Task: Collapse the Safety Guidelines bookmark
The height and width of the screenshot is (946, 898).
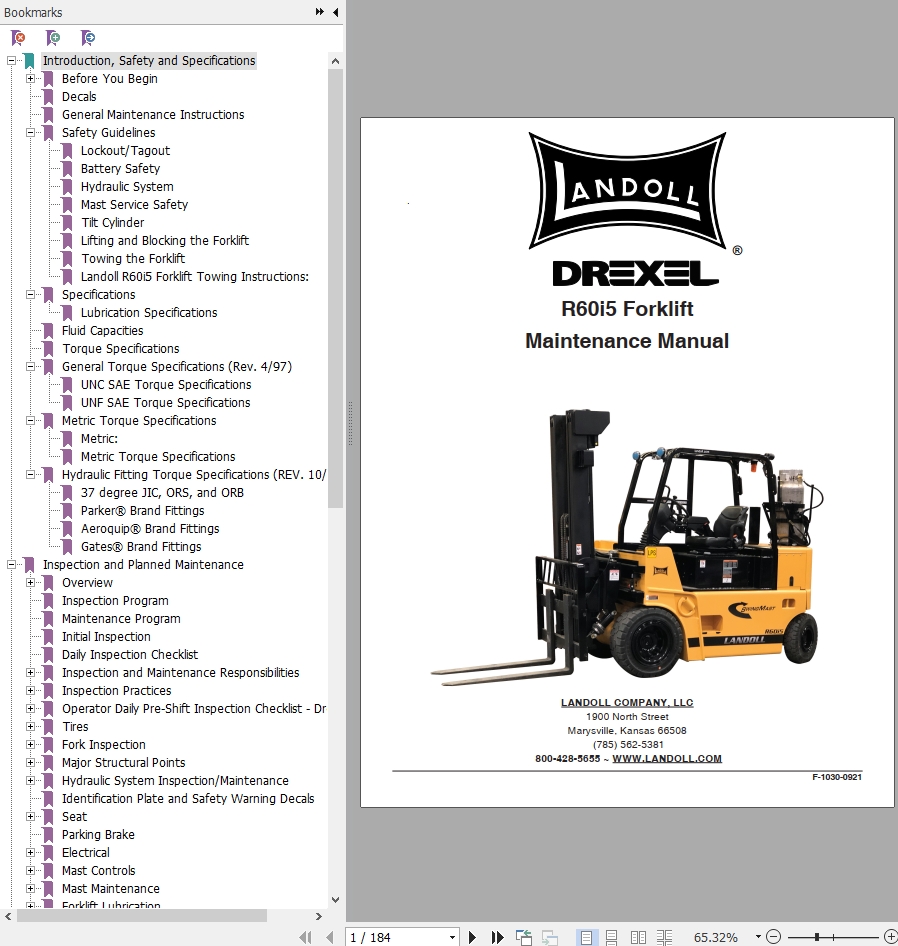Action: pyautogui.click(x=31, y=133)
